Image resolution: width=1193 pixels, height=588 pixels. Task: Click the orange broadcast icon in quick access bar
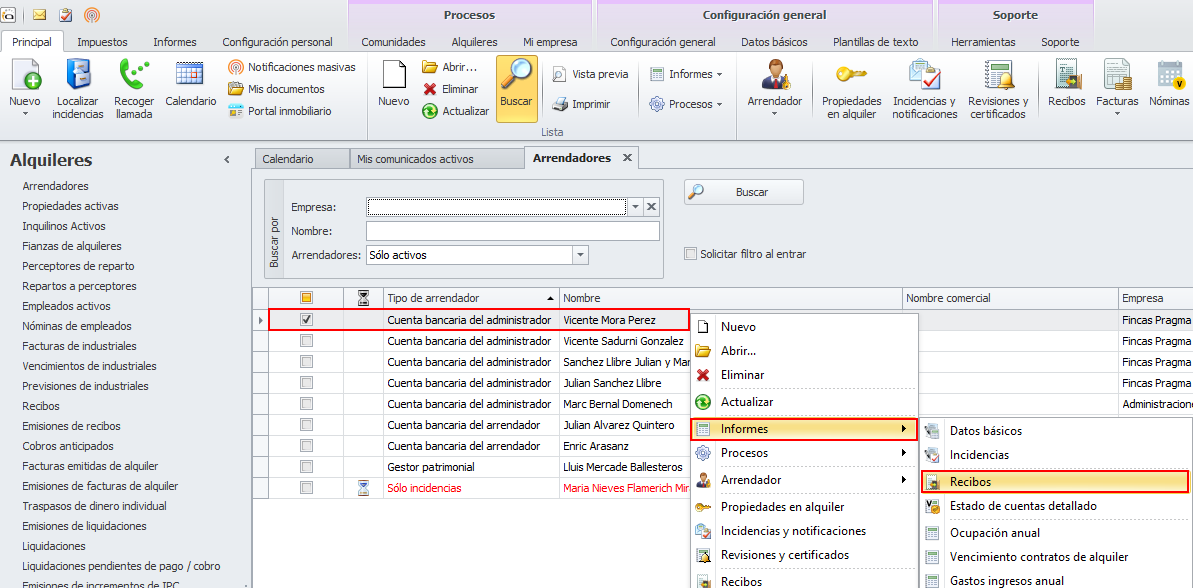[91, 14]
